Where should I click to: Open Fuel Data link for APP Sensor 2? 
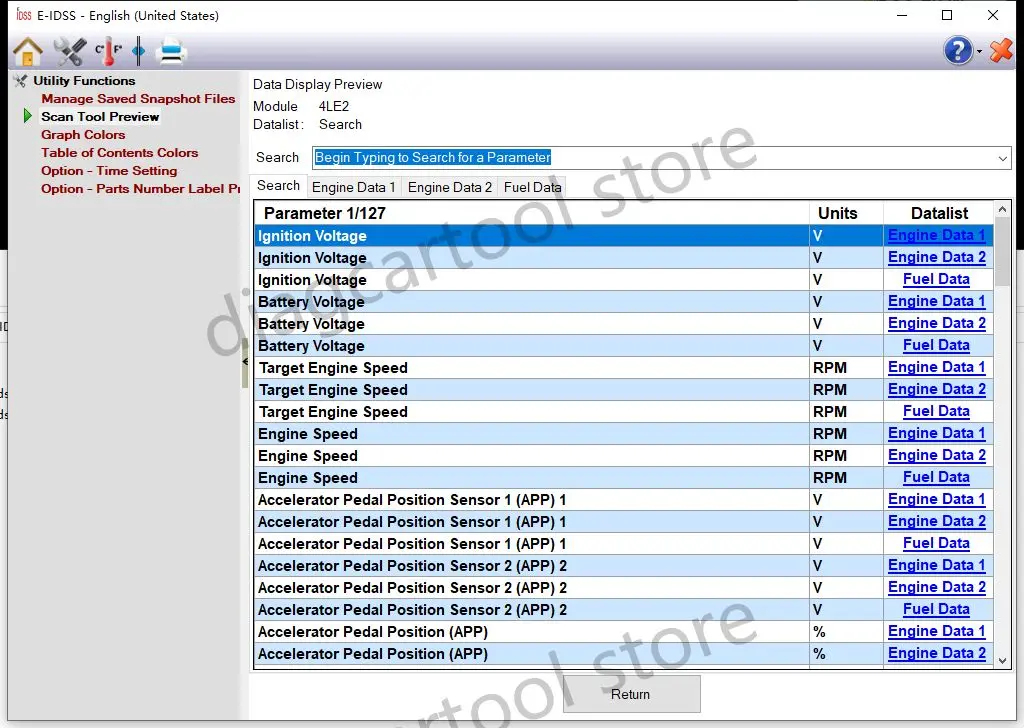[936, 609]
